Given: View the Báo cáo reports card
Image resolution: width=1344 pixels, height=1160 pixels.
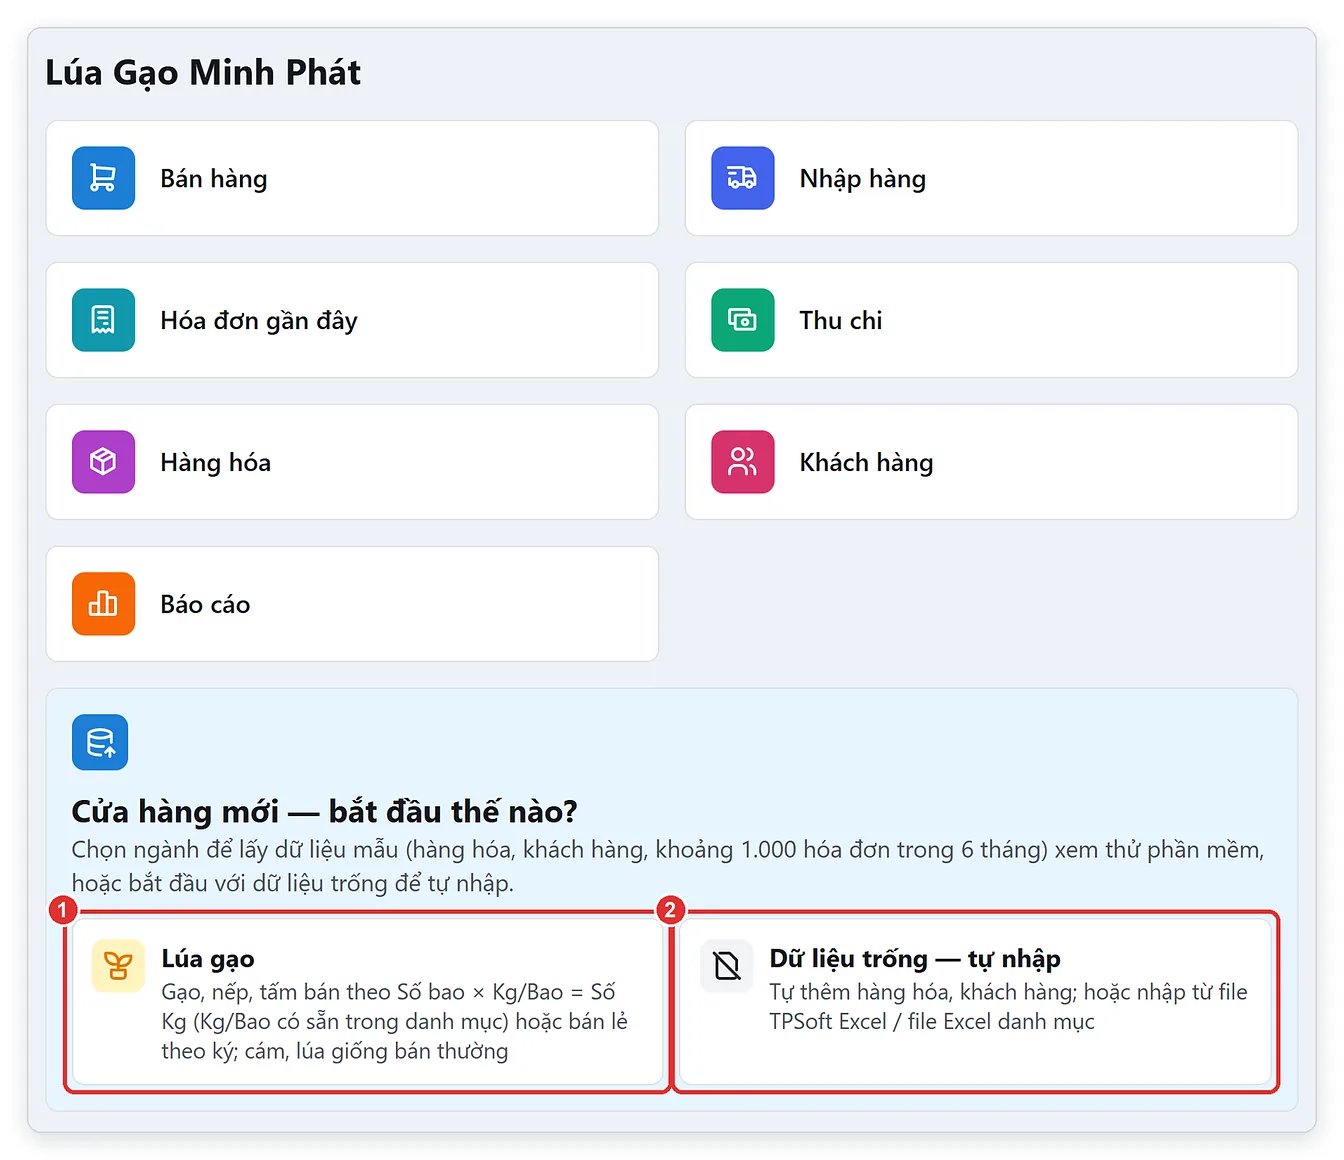Looking at the screenshot, I should pos(352,604).
